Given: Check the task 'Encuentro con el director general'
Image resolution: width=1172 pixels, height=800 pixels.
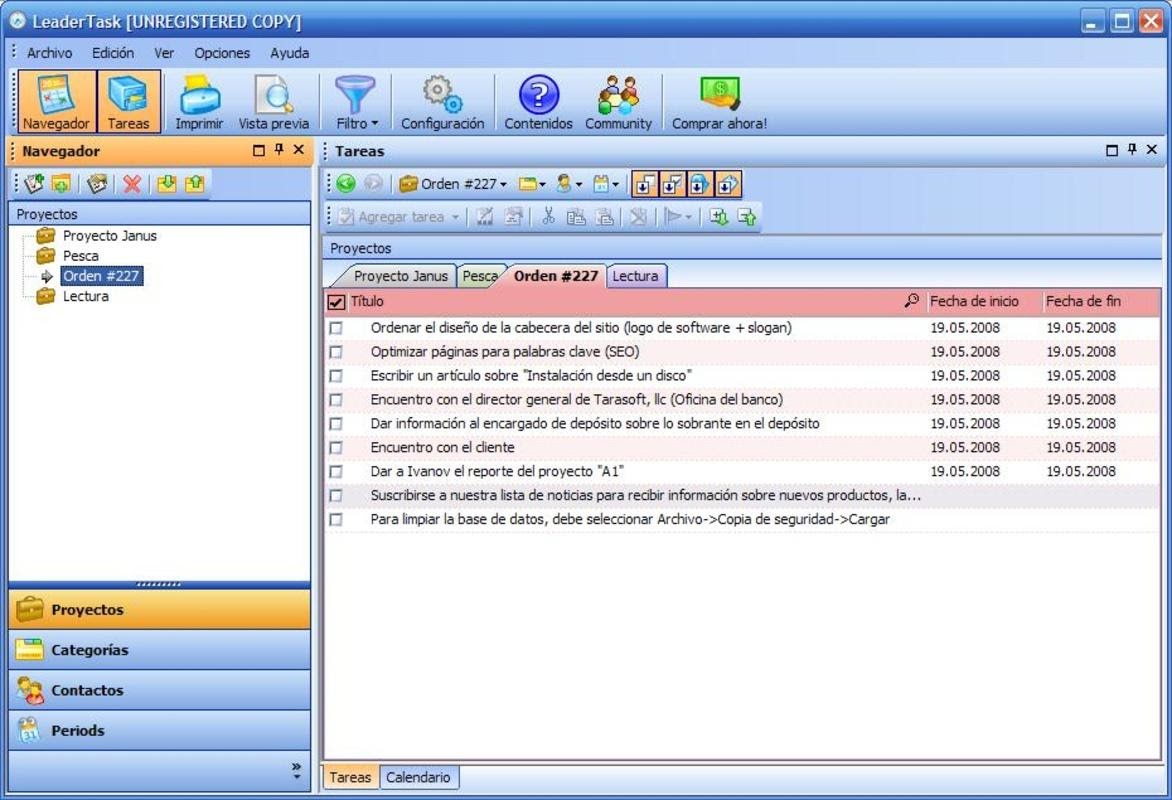Looking at the screenshot, I should (x=336, y=399).
